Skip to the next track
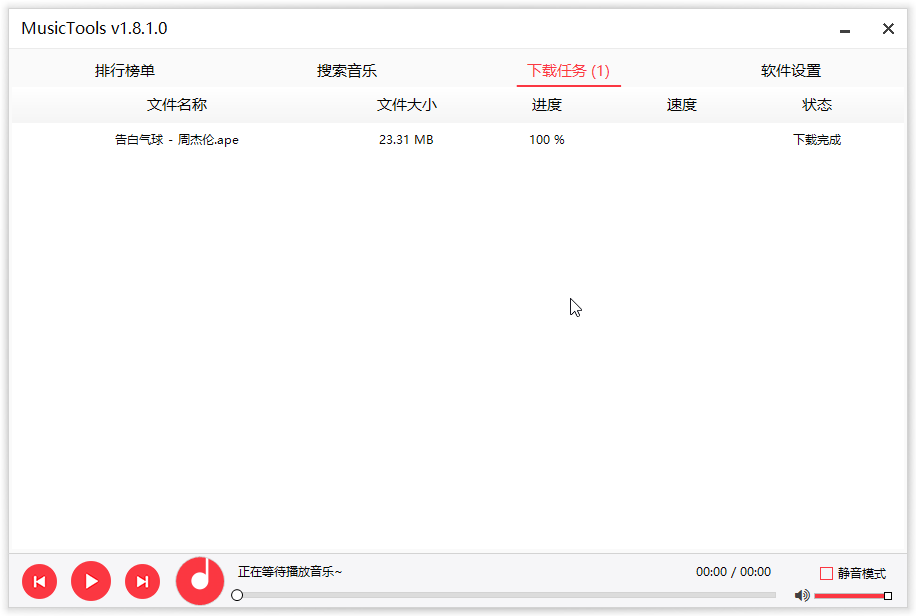 tap(143, 581)
